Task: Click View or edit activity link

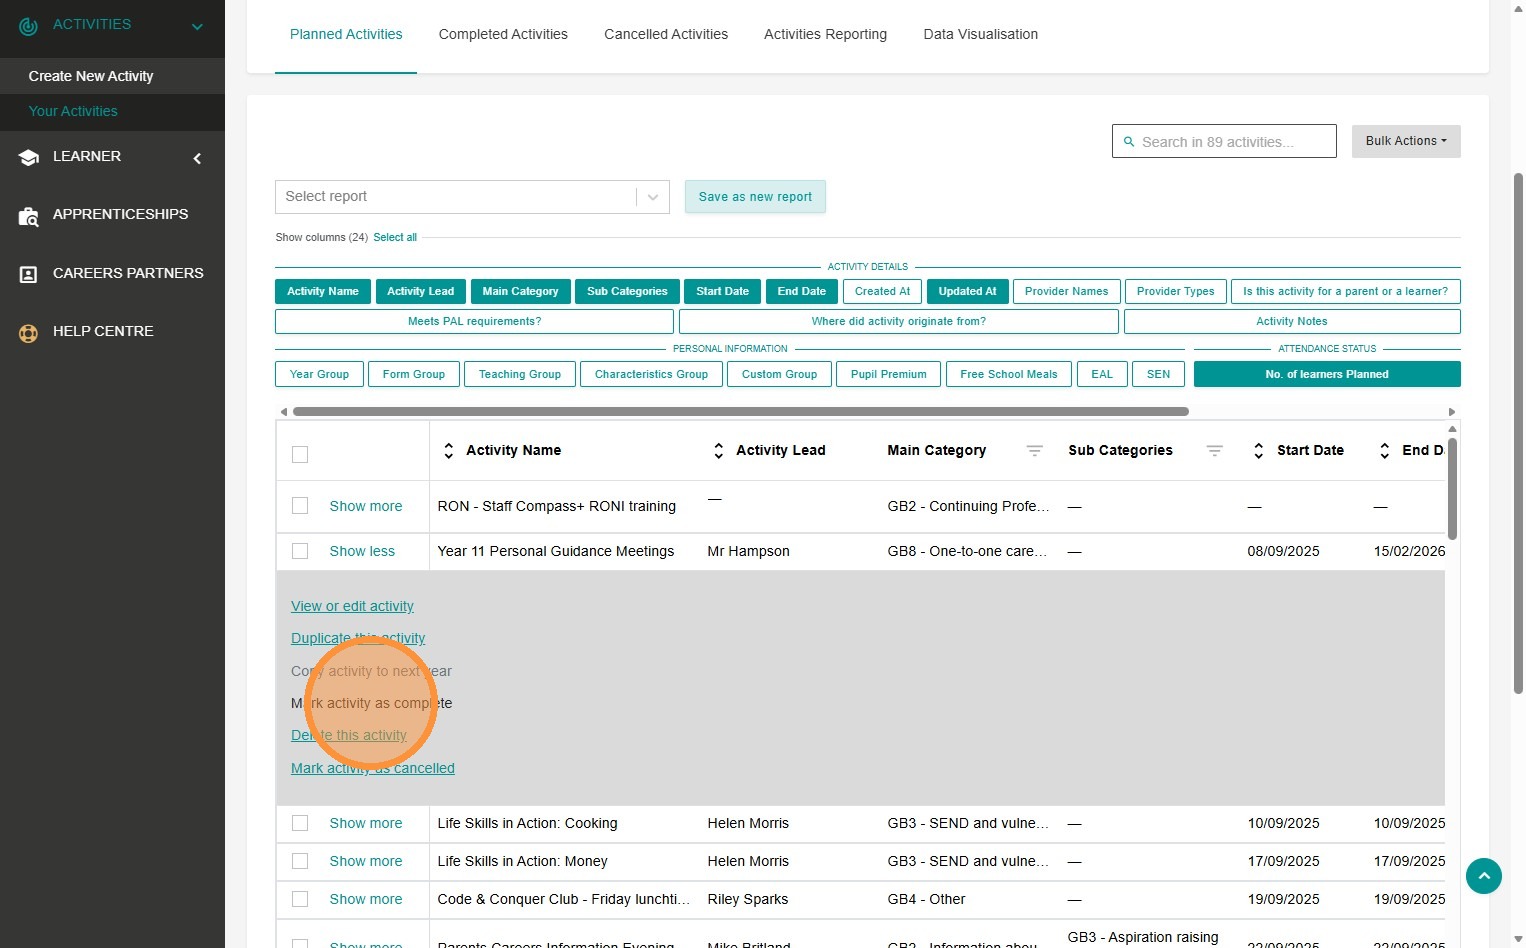Action: [x=352, y=606]
